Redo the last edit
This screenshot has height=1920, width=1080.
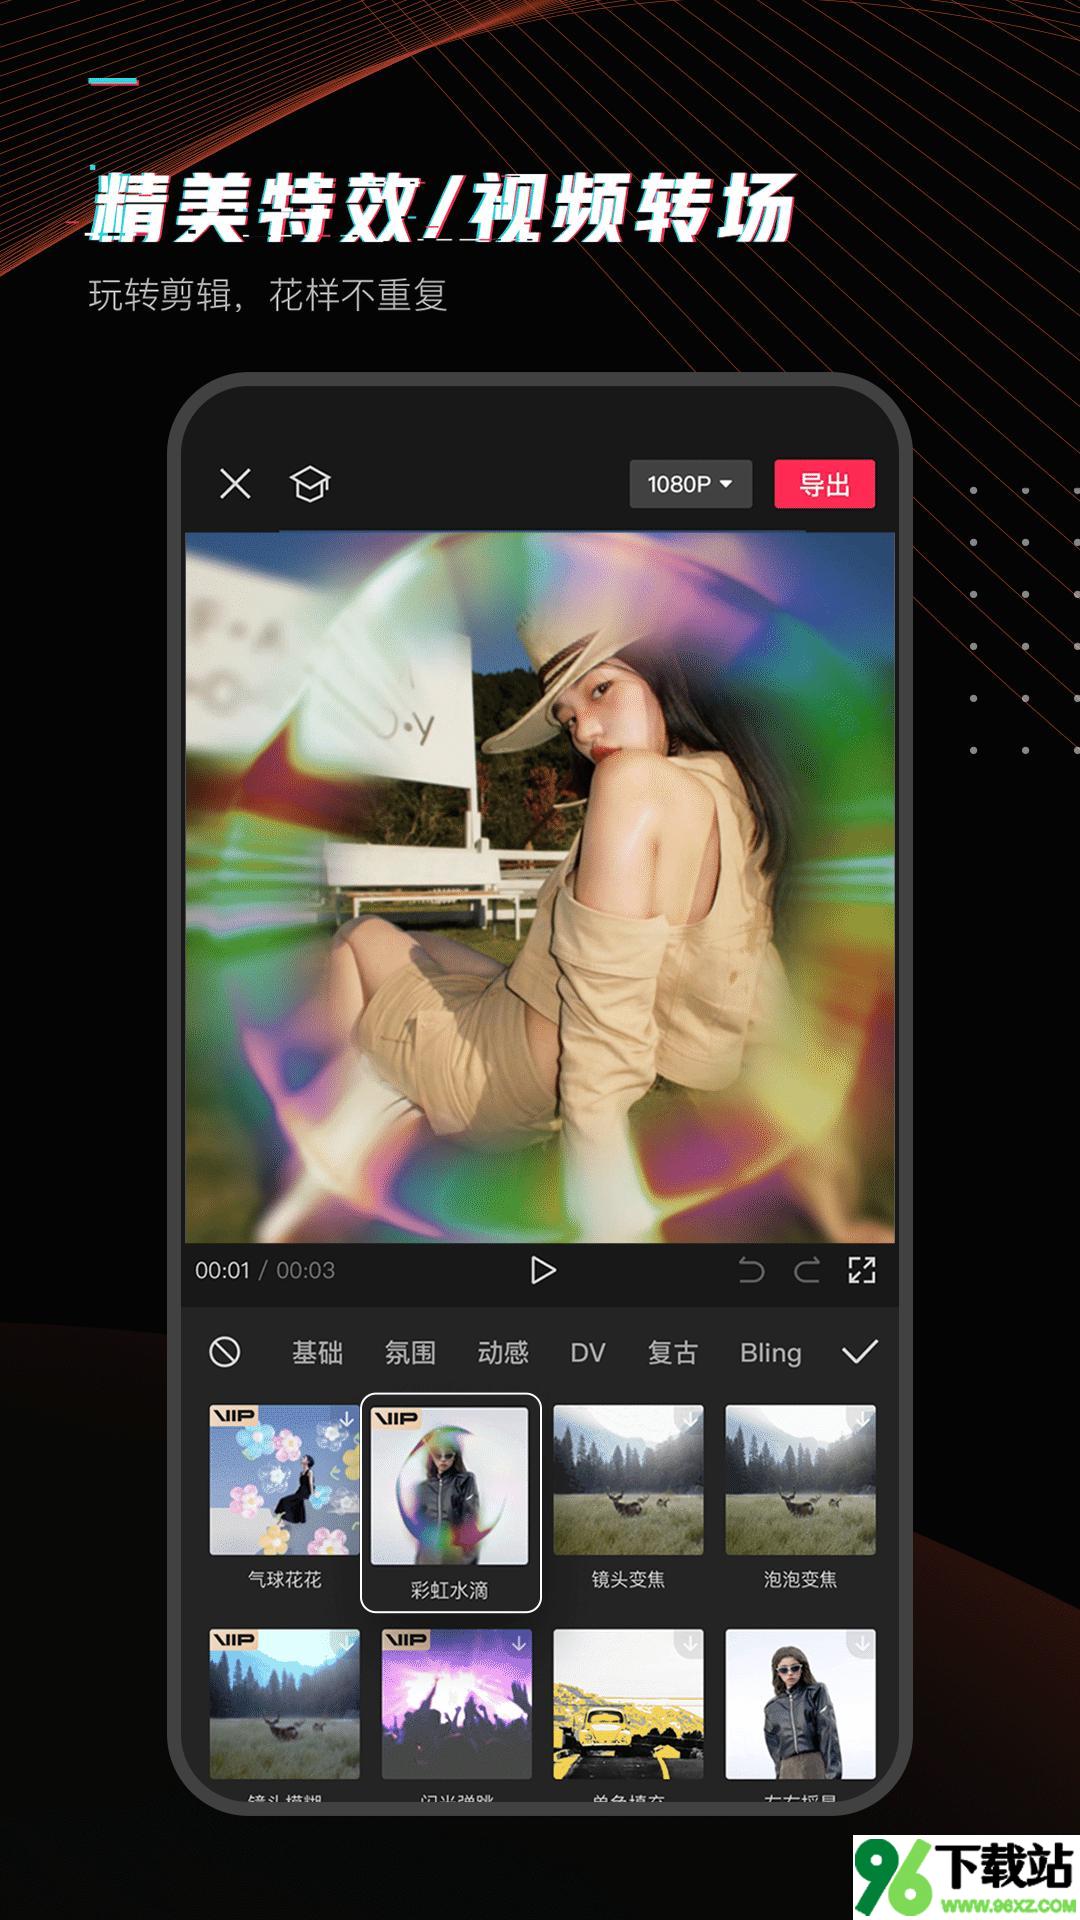click(806, 1270)
